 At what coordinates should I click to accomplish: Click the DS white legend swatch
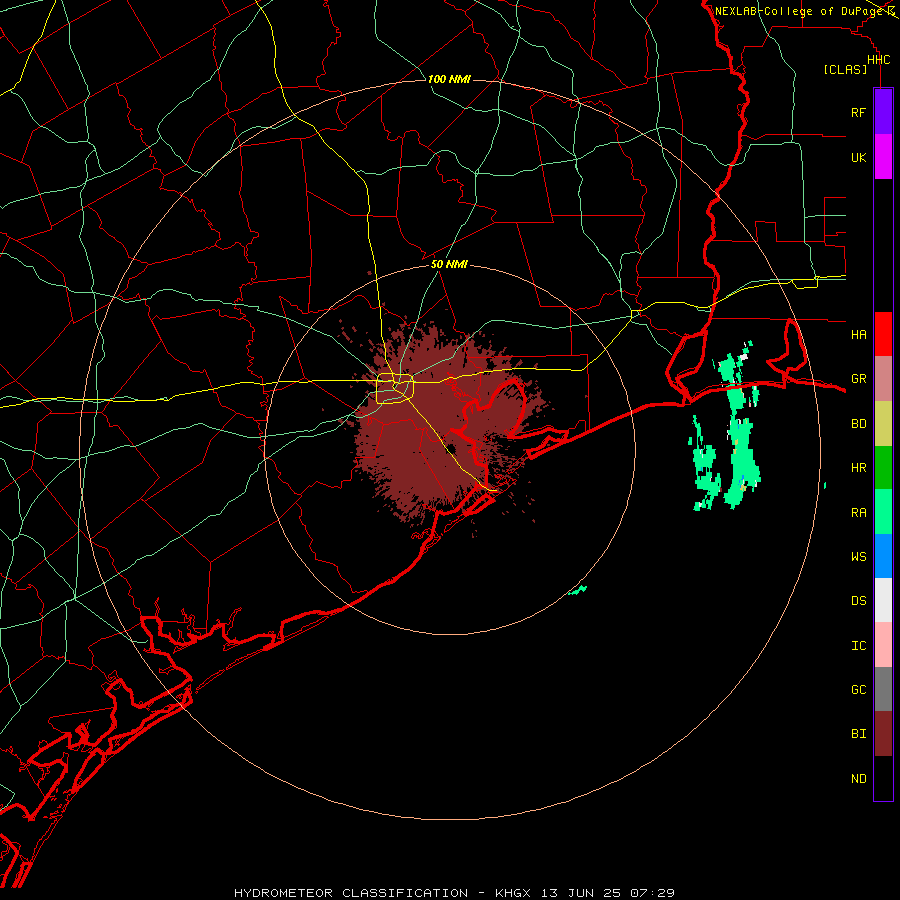[883, 600]
